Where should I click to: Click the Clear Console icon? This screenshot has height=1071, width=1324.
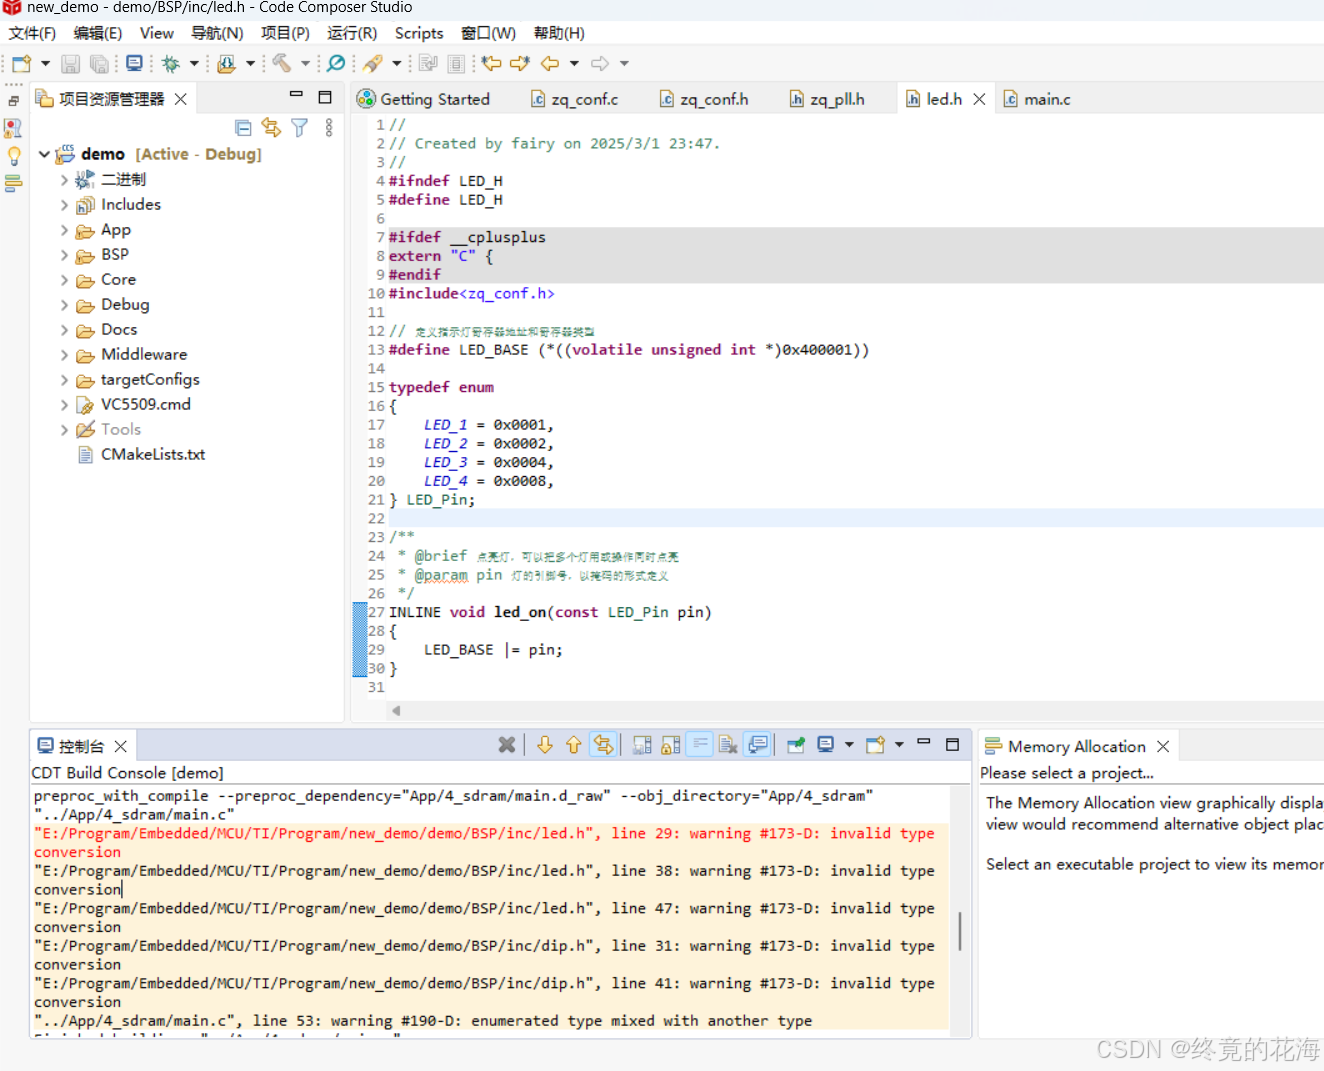click(728, 745)
